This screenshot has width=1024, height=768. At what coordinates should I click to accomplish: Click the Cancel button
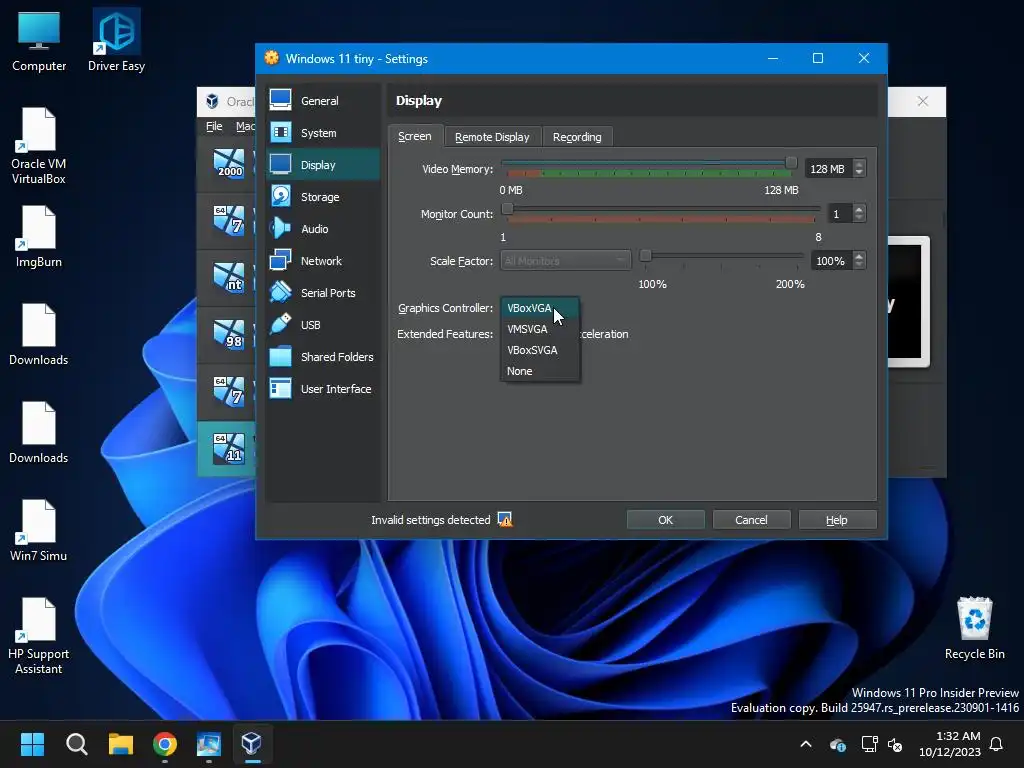coord(751,520)
